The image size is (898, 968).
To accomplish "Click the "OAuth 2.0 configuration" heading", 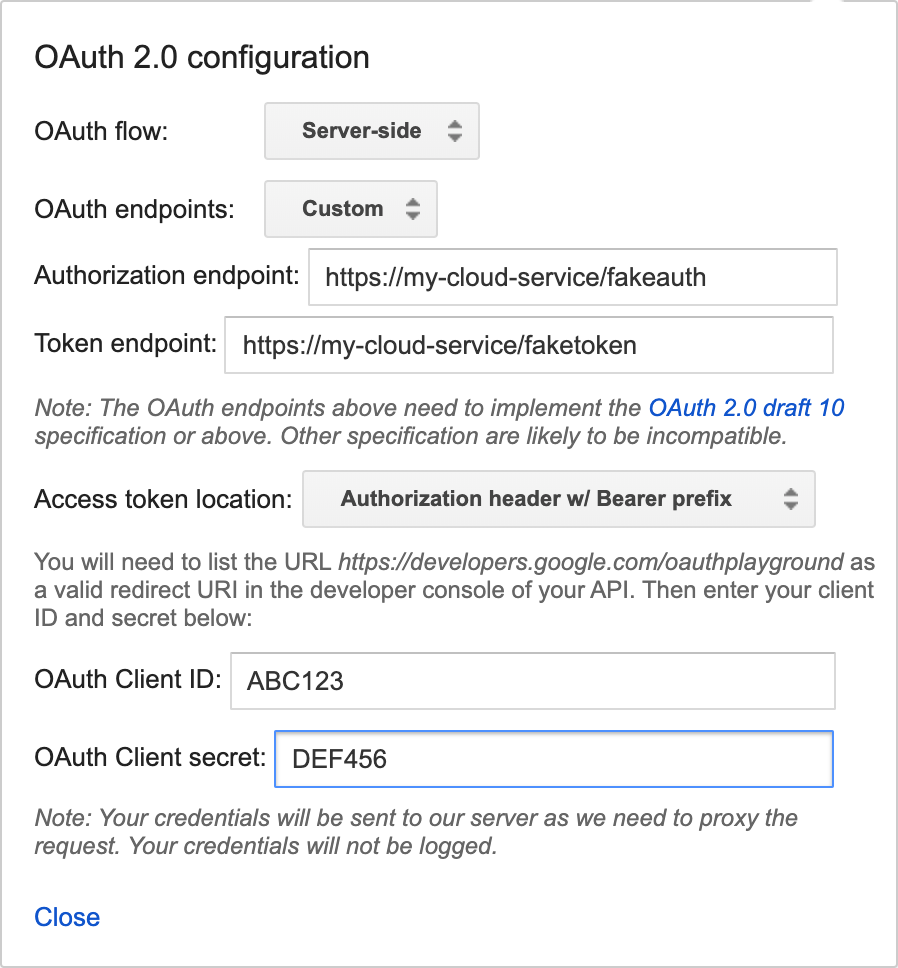I will (x=202, y=57).
